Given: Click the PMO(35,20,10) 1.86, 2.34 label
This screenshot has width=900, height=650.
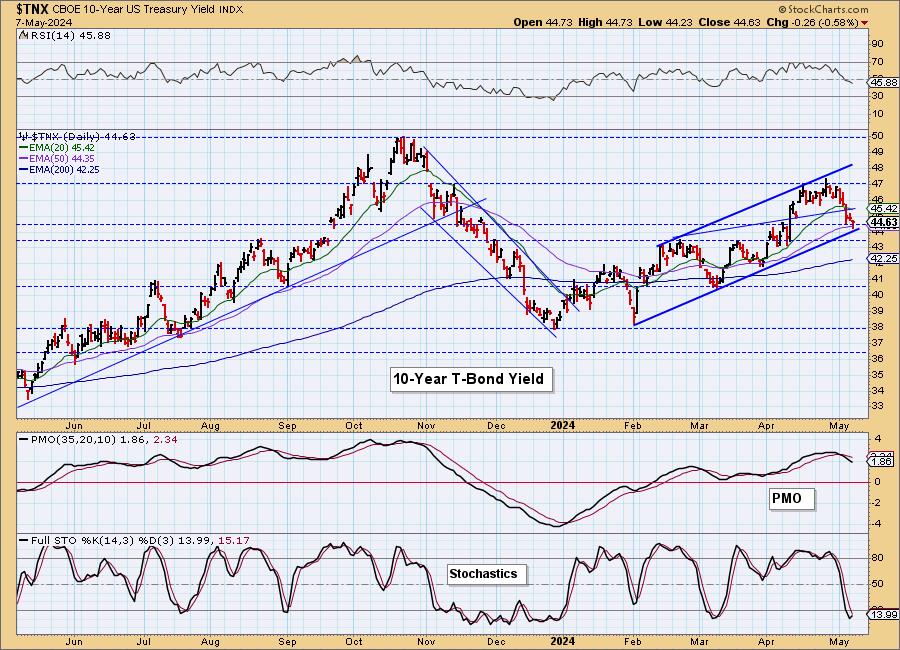Looking at the screenshot, I should point(98,439).
